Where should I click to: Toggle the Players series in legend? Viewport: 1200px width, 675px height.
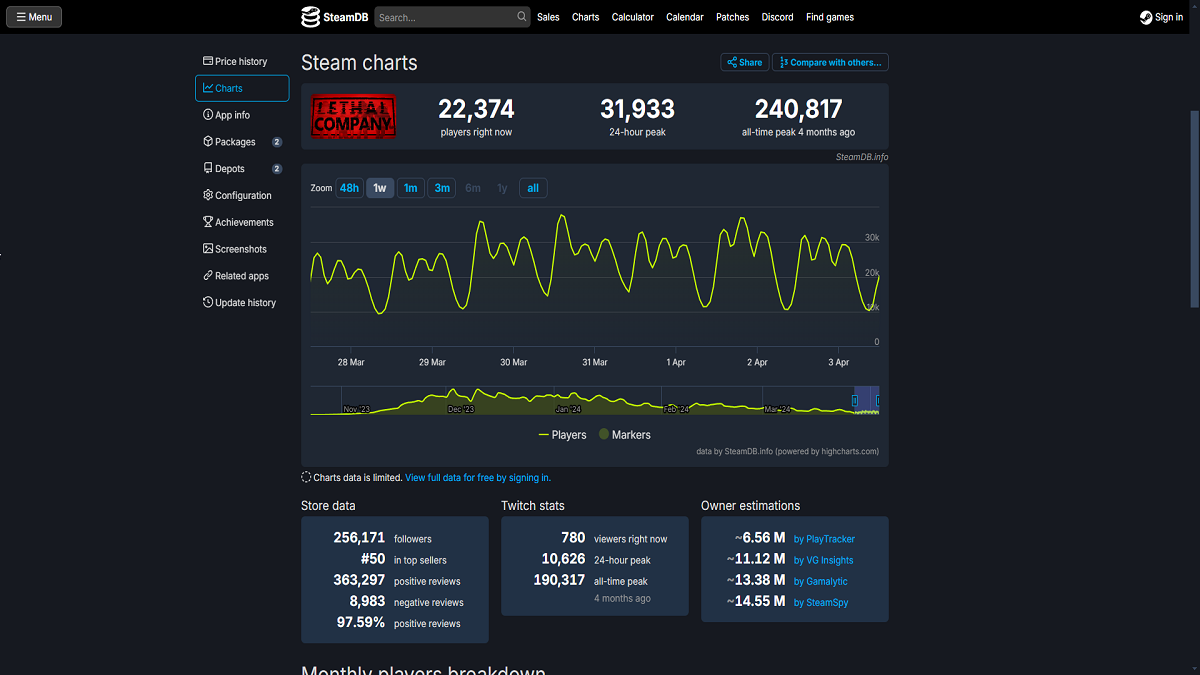pos(563,435)
